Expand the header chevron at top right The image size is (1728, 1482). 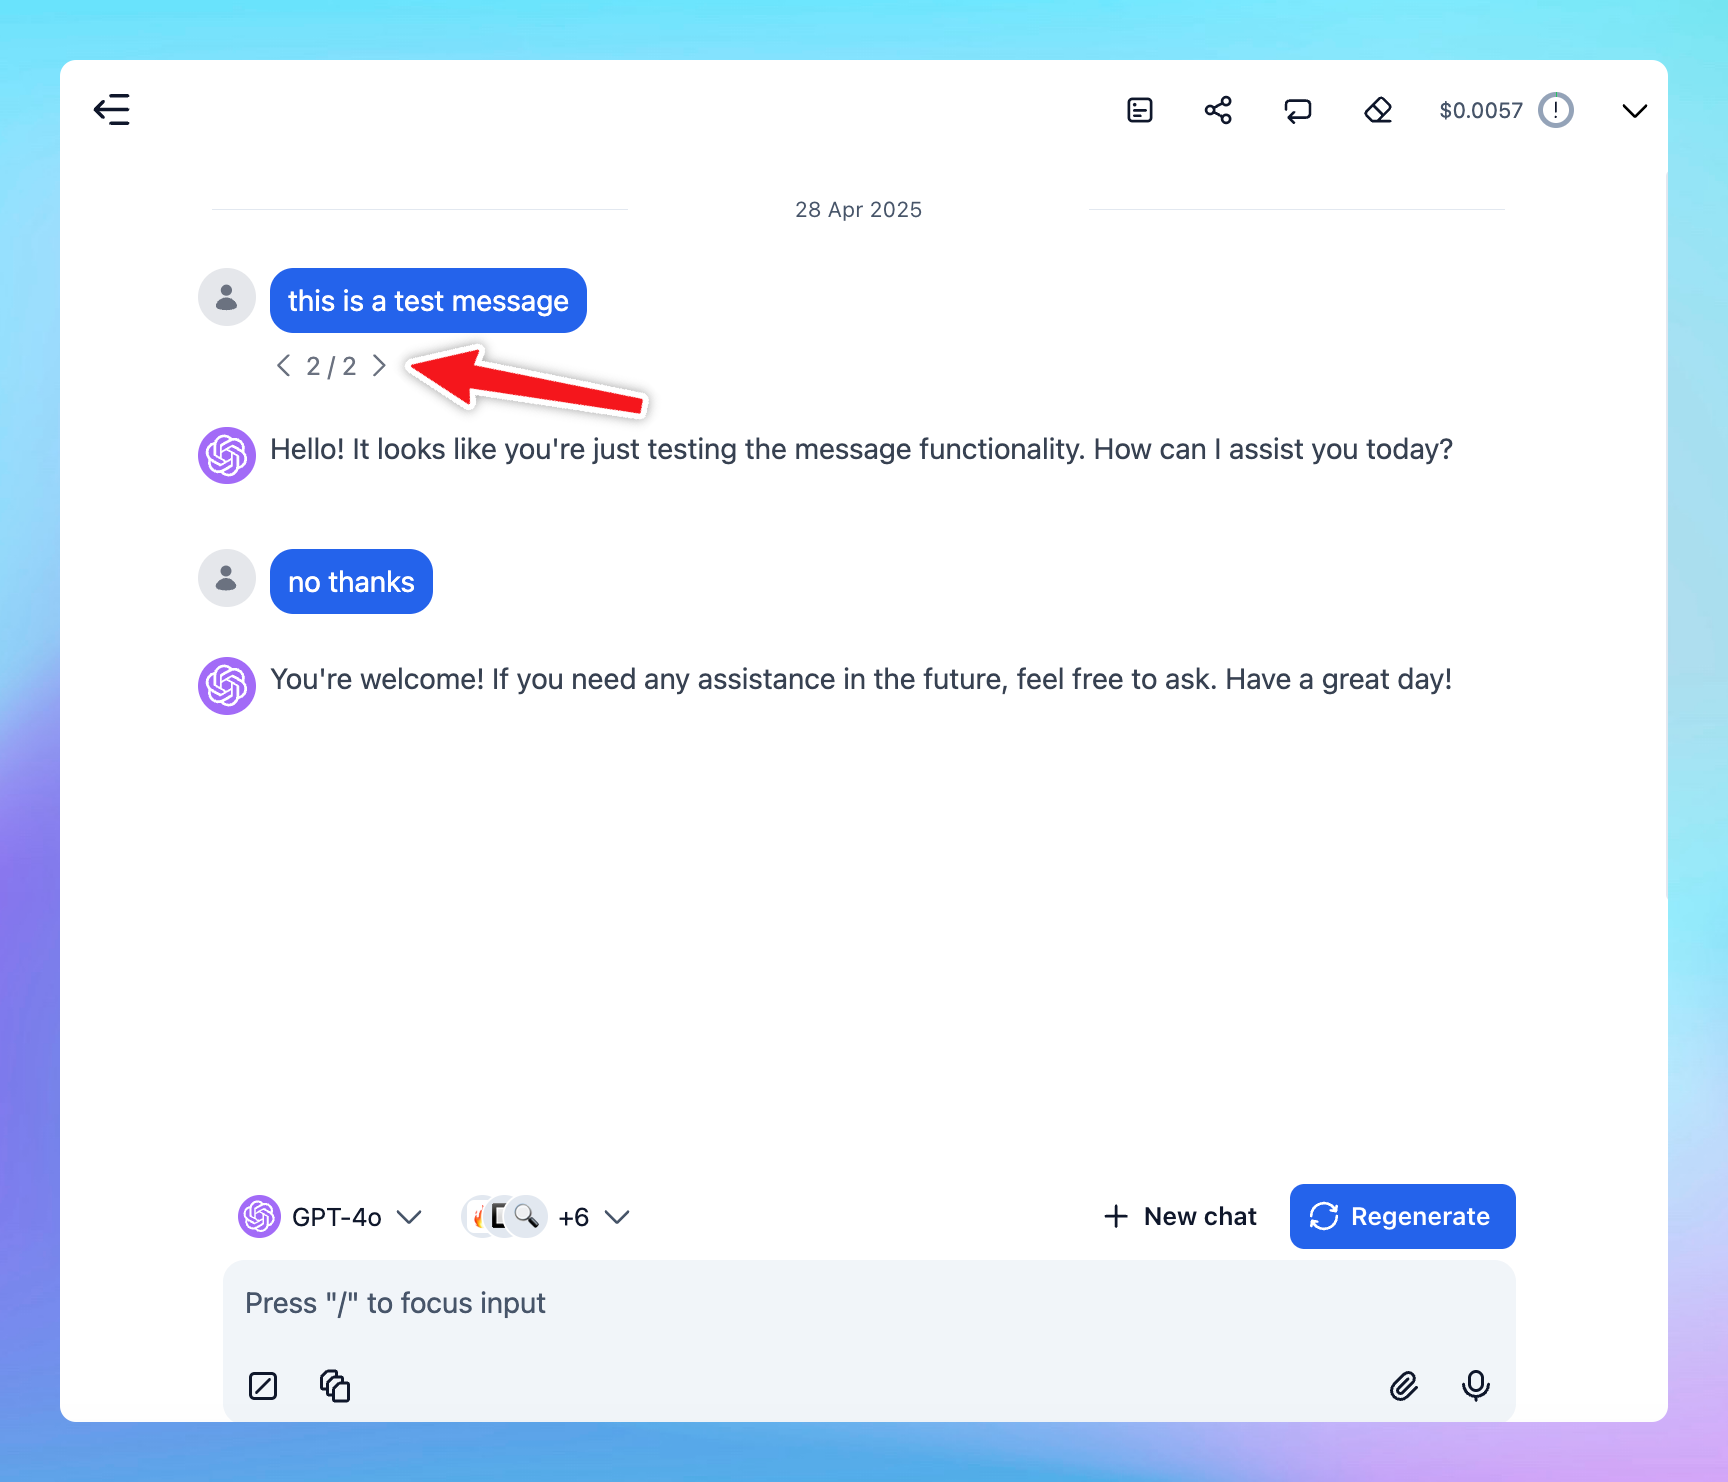tap(1635, 111)
